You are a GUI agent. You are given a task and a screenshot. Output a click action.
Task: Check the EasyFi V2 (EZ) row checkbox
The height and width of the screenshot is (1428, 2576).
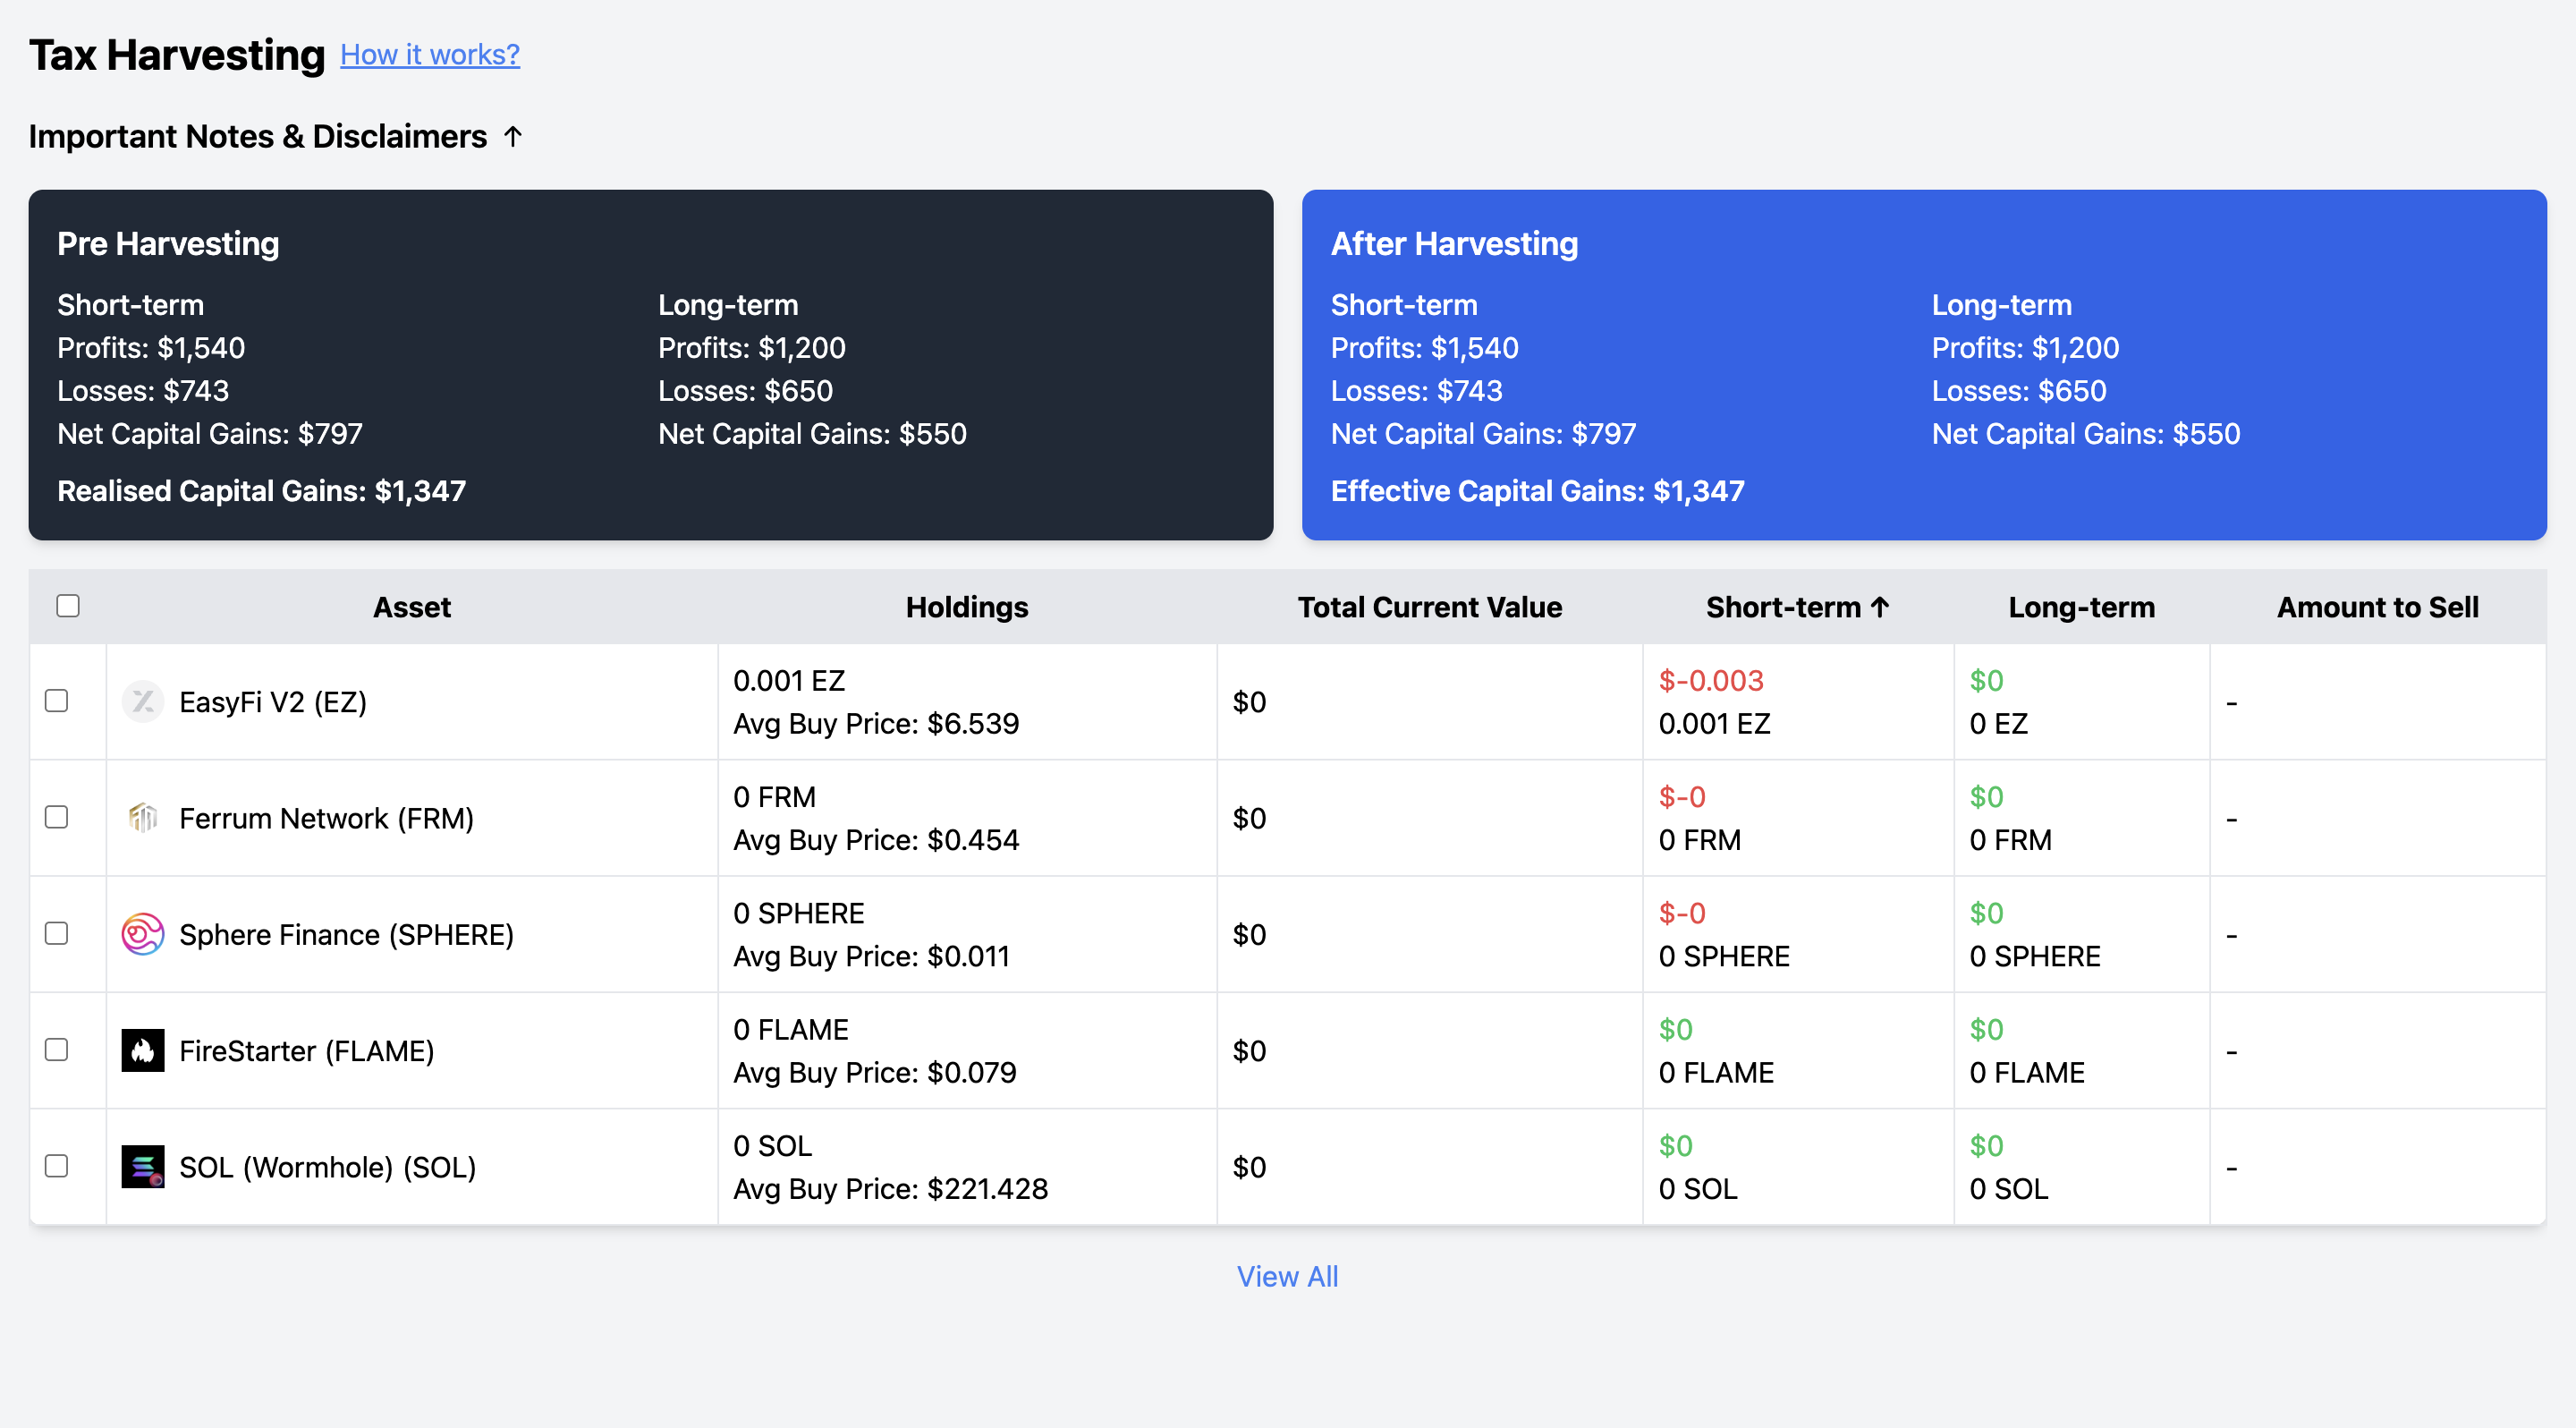point(57,700)
